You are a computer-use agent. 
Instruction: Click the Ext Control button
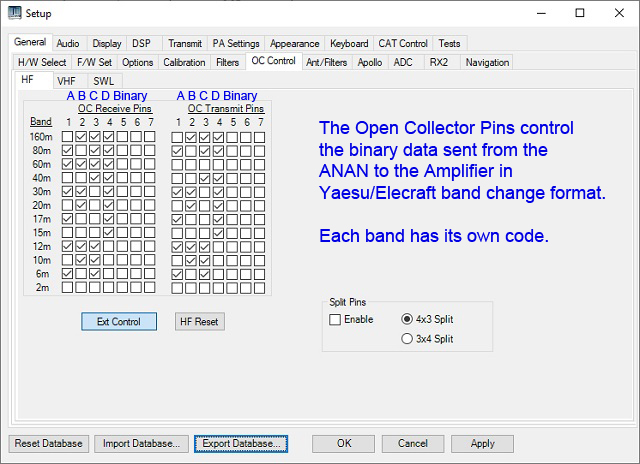119,322
